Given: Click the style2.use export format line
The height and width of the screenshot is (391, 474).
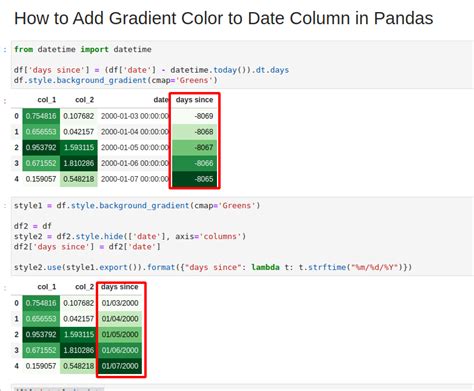Looking at the screenshot, I should click(x=213, y=267).
